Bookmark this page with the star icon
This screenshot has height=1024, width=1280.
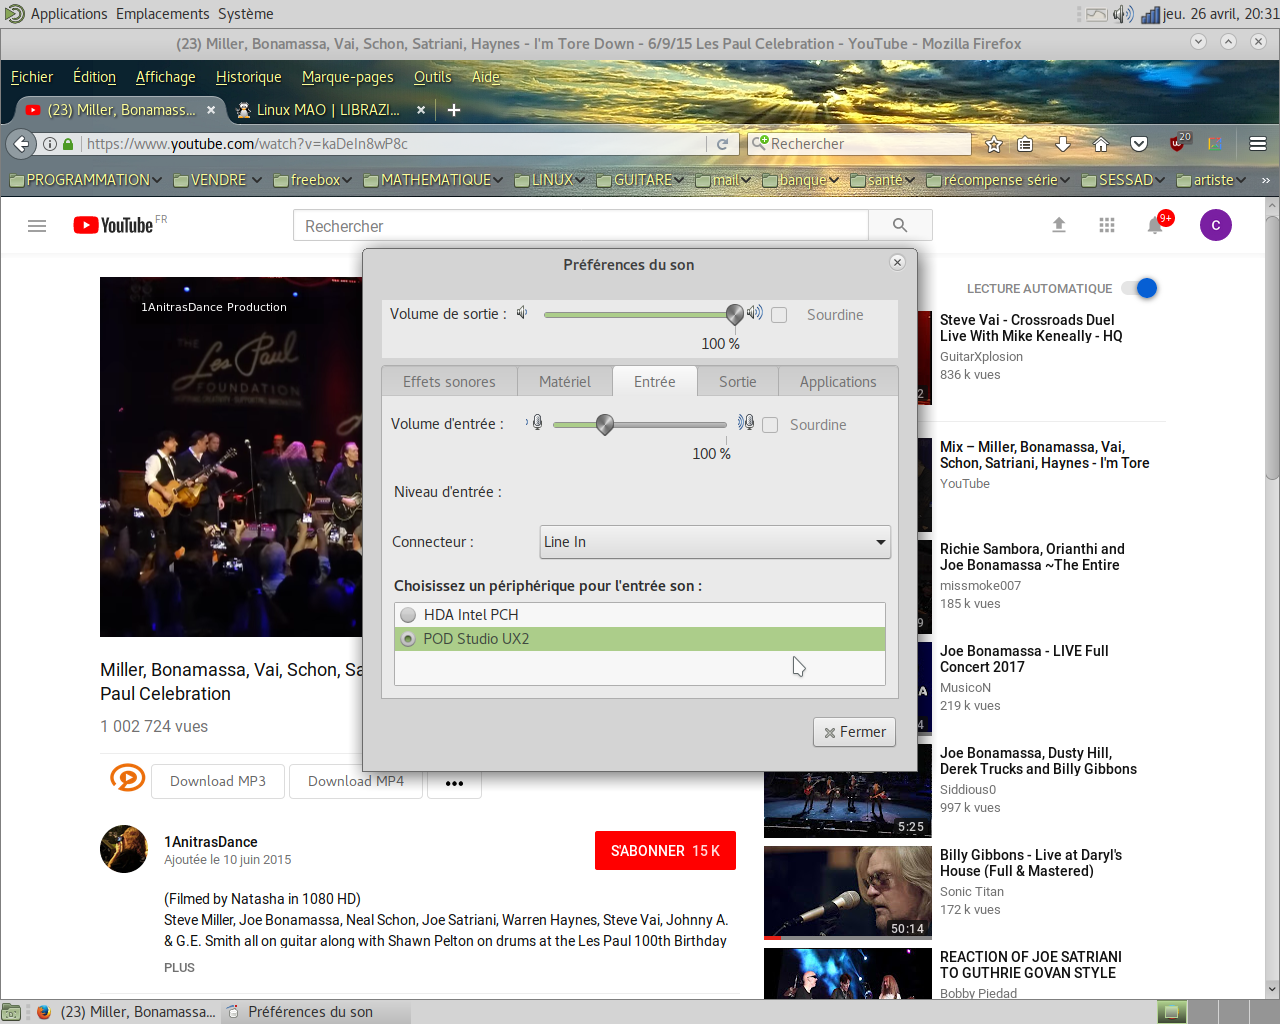(994, 144)
